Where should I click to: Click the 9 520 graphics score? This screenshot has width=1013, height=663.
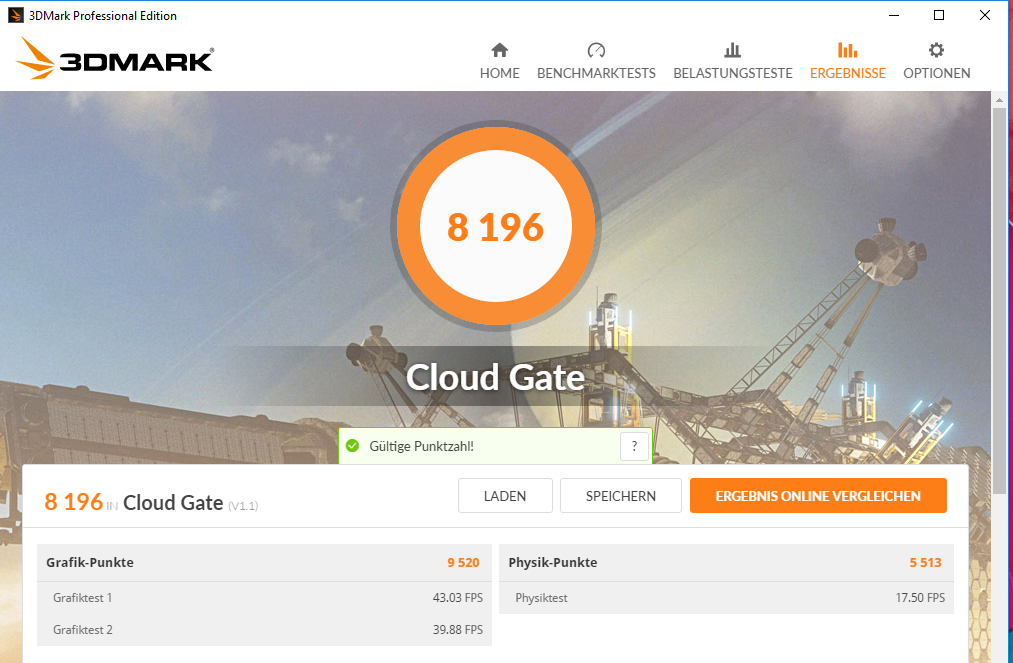point(463,562)
